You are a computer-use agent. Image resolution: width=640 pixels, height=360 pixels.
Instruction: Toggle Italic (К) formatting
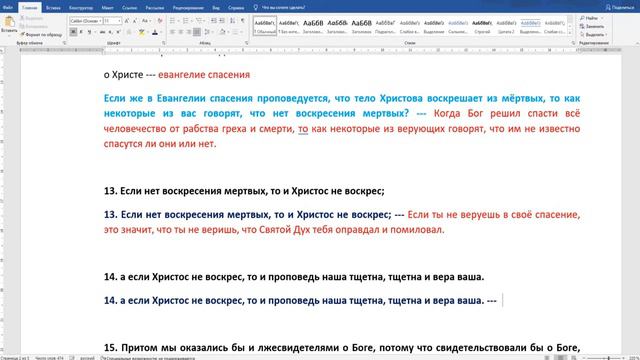(81, 32)
